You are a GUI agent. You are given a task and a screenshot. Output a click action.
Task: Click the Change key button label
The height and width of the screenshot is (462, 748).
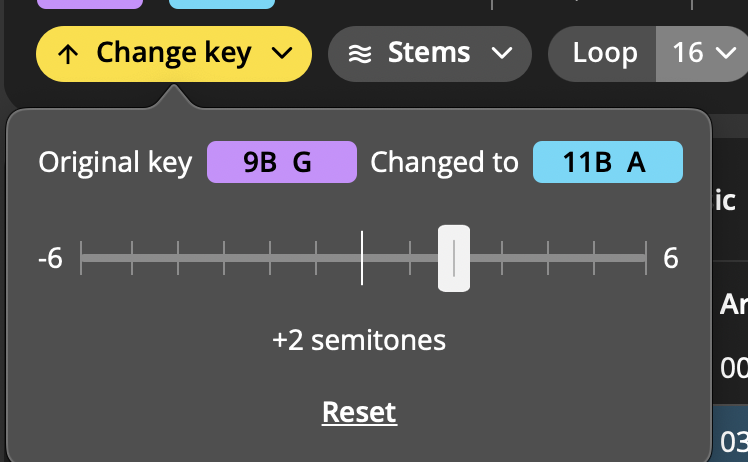[173, 54]
